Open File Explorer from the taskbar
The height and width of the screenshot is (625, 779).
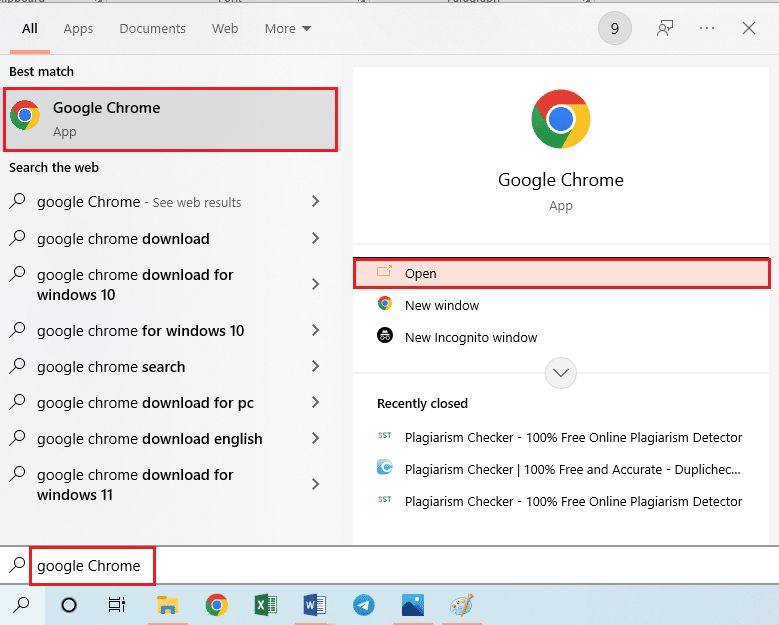click(x=167, y=605)
